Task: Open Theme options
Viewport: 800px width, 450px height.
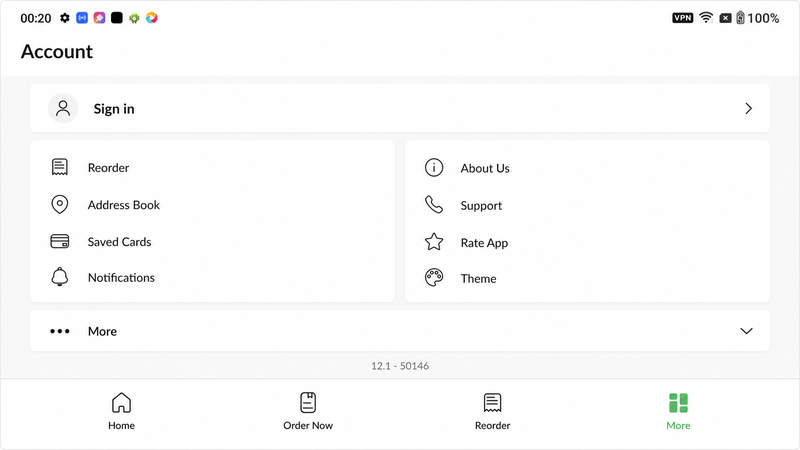Action: pos(478,279)
